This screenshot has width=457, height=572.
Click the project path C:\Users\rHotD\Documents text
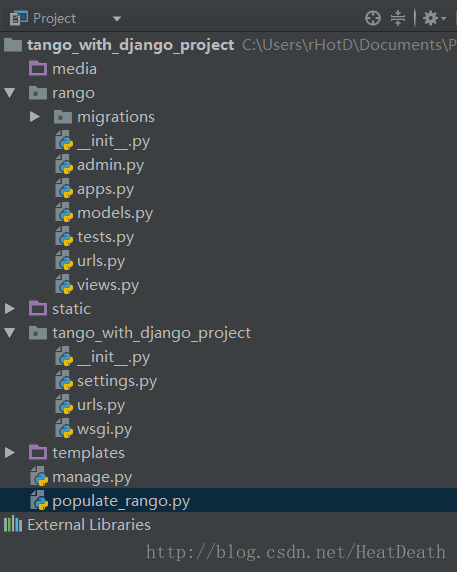tap(349, 45)
